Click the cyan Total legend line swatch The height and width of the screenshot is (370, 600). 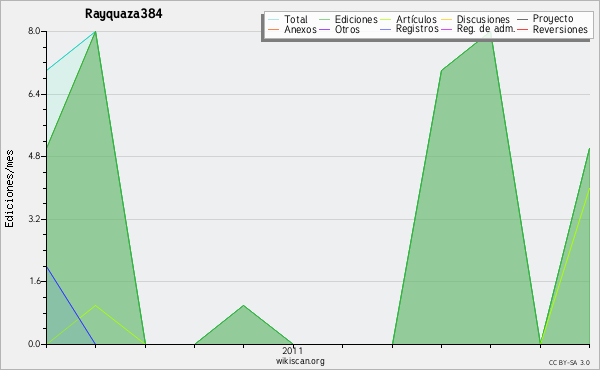(274, 20)
